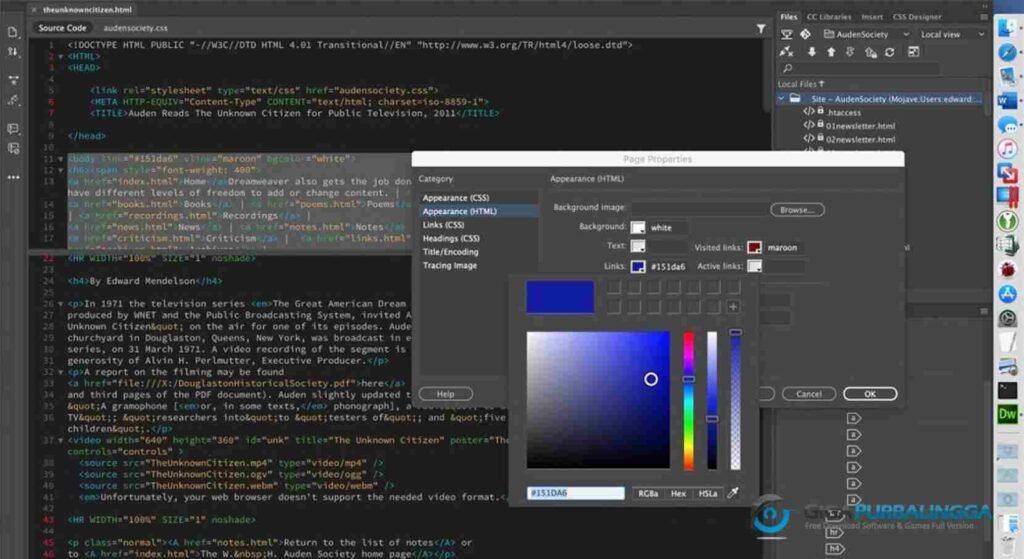Click the opacity transparency slider
The height and width of the screenshot is (559, 1024).
pyautogui.click(x=735, y=400)
